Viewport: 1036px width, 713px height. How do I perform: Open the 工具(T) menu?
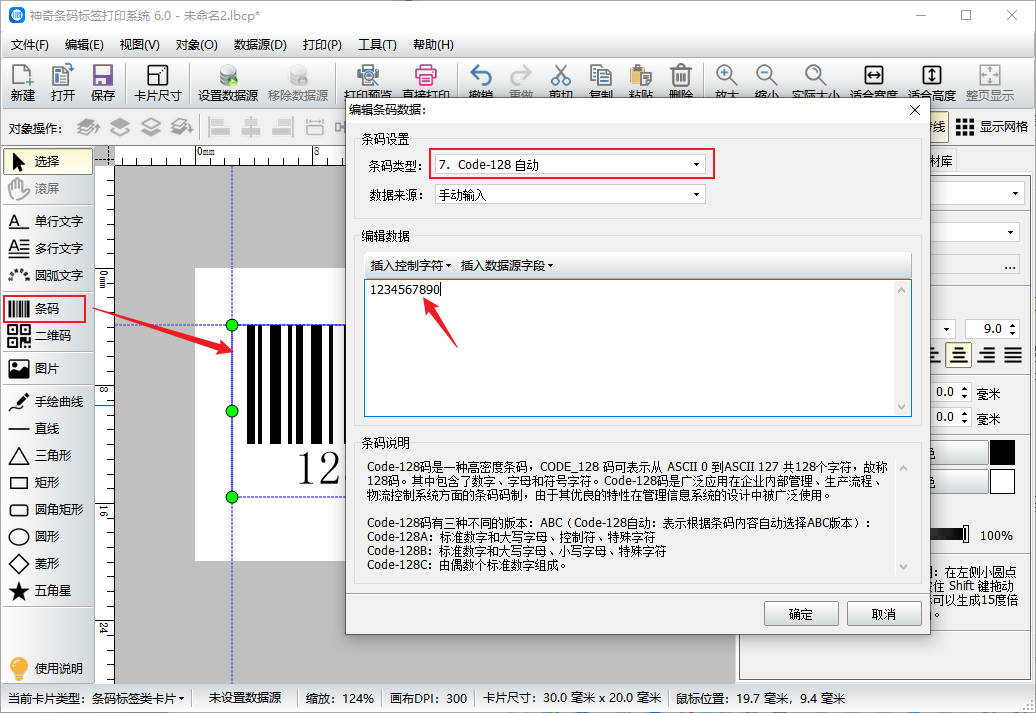pos(377,45)
